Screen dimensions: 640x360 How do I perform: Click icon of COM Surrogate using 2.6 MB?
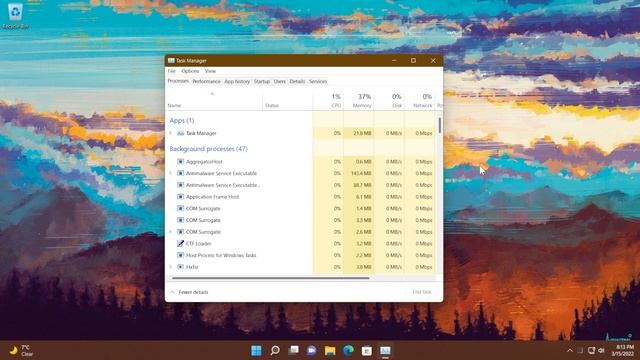[180, 231]
